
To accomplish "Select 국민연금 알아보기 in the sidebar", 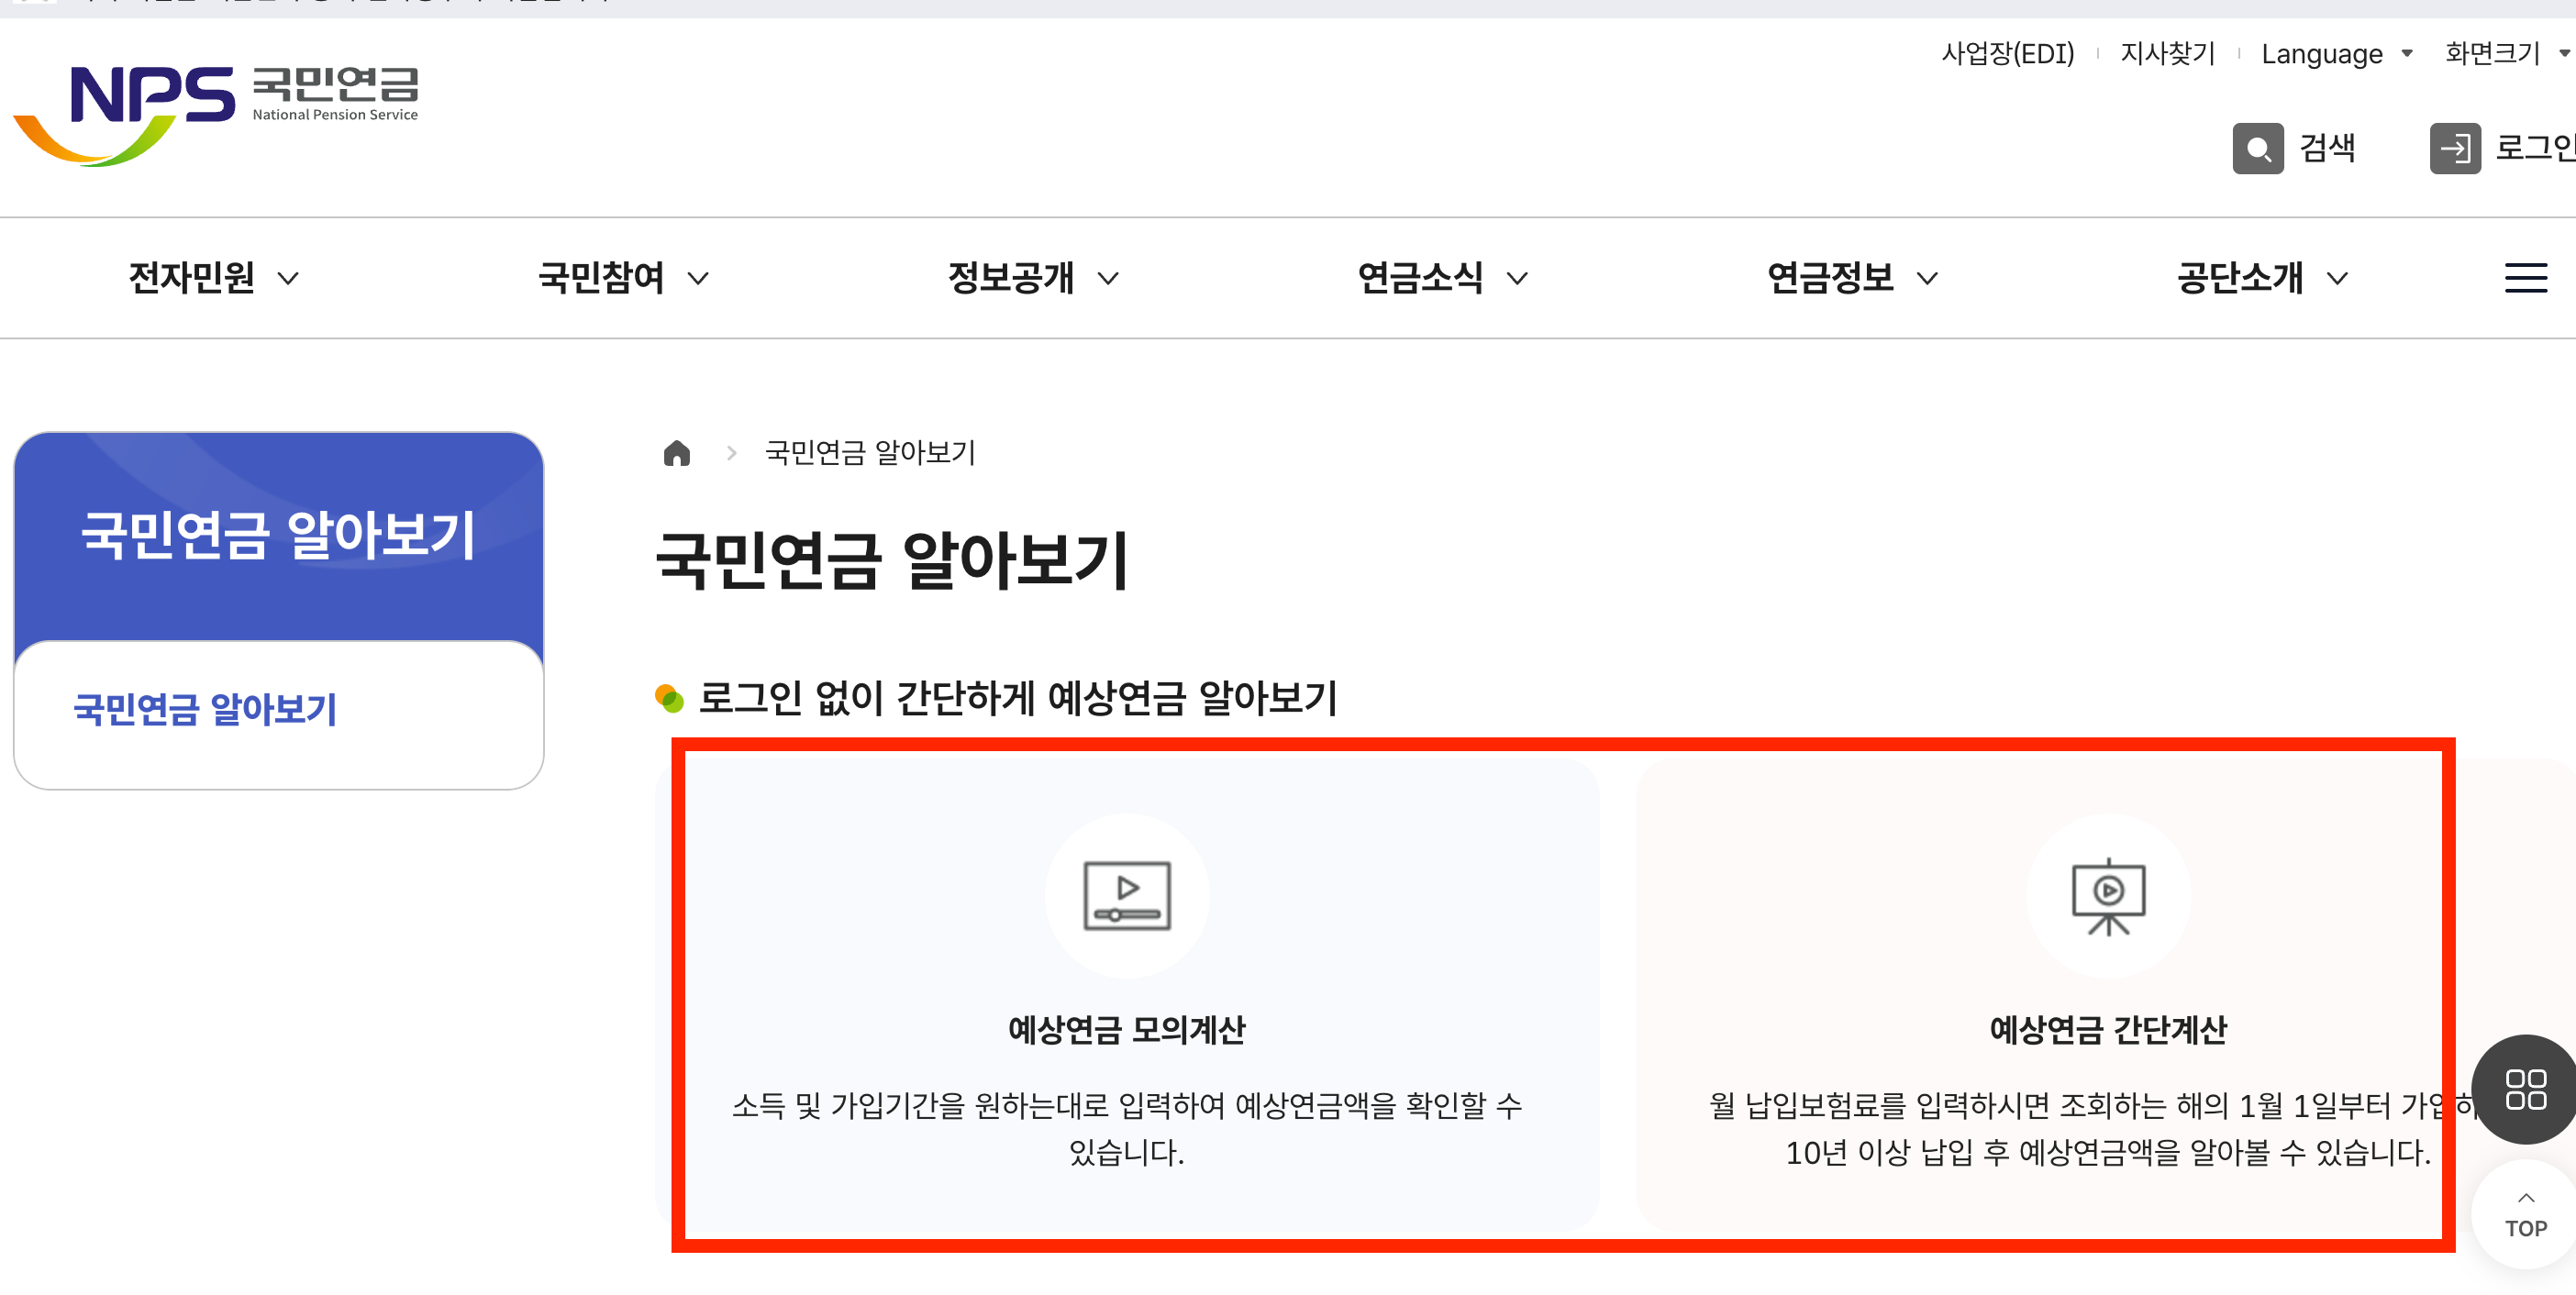I will point(205,709).
